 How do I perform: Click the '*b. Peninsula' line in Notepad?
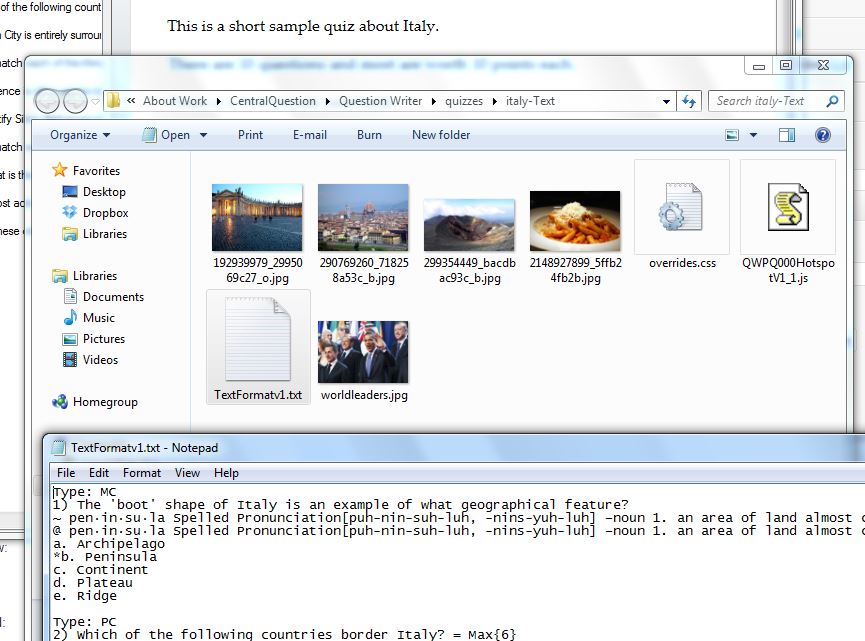[x=105, y=557]
